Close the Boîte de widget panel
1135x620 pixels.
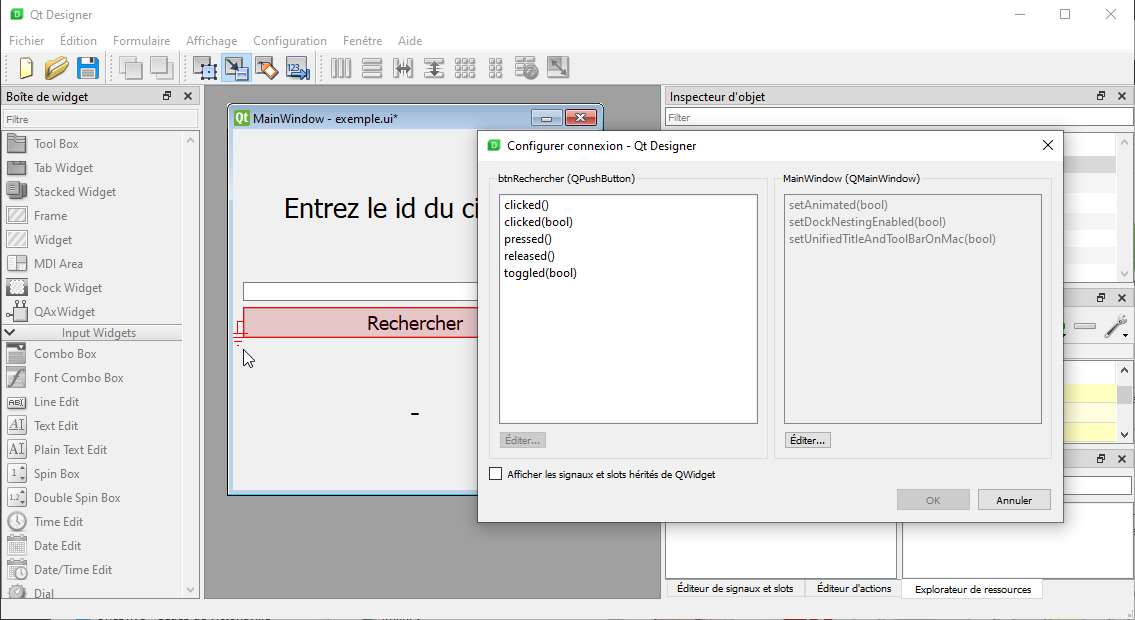tap(188, 96)
